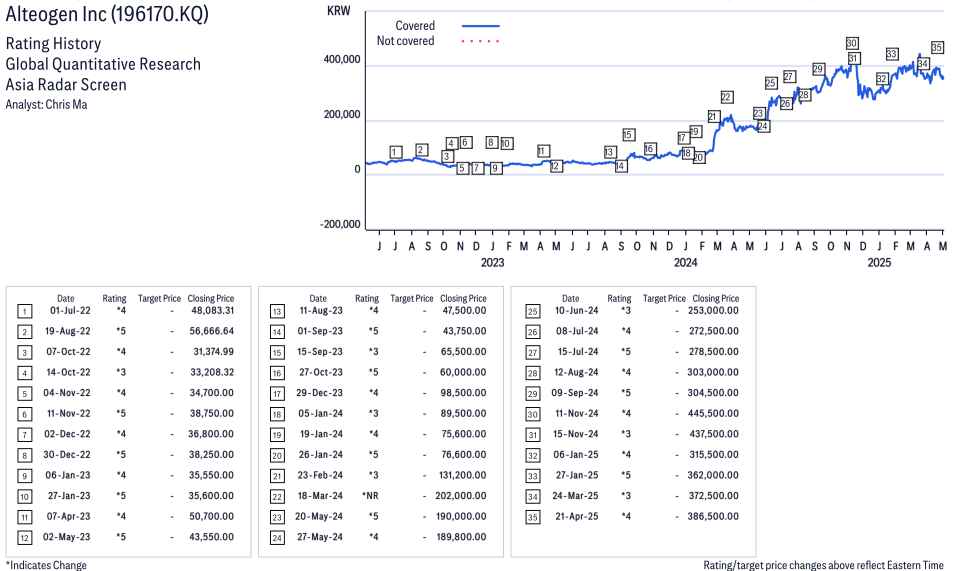Click the 'Global Quantitative Research' heading
955x571 pixels.
tap(103, 64)
